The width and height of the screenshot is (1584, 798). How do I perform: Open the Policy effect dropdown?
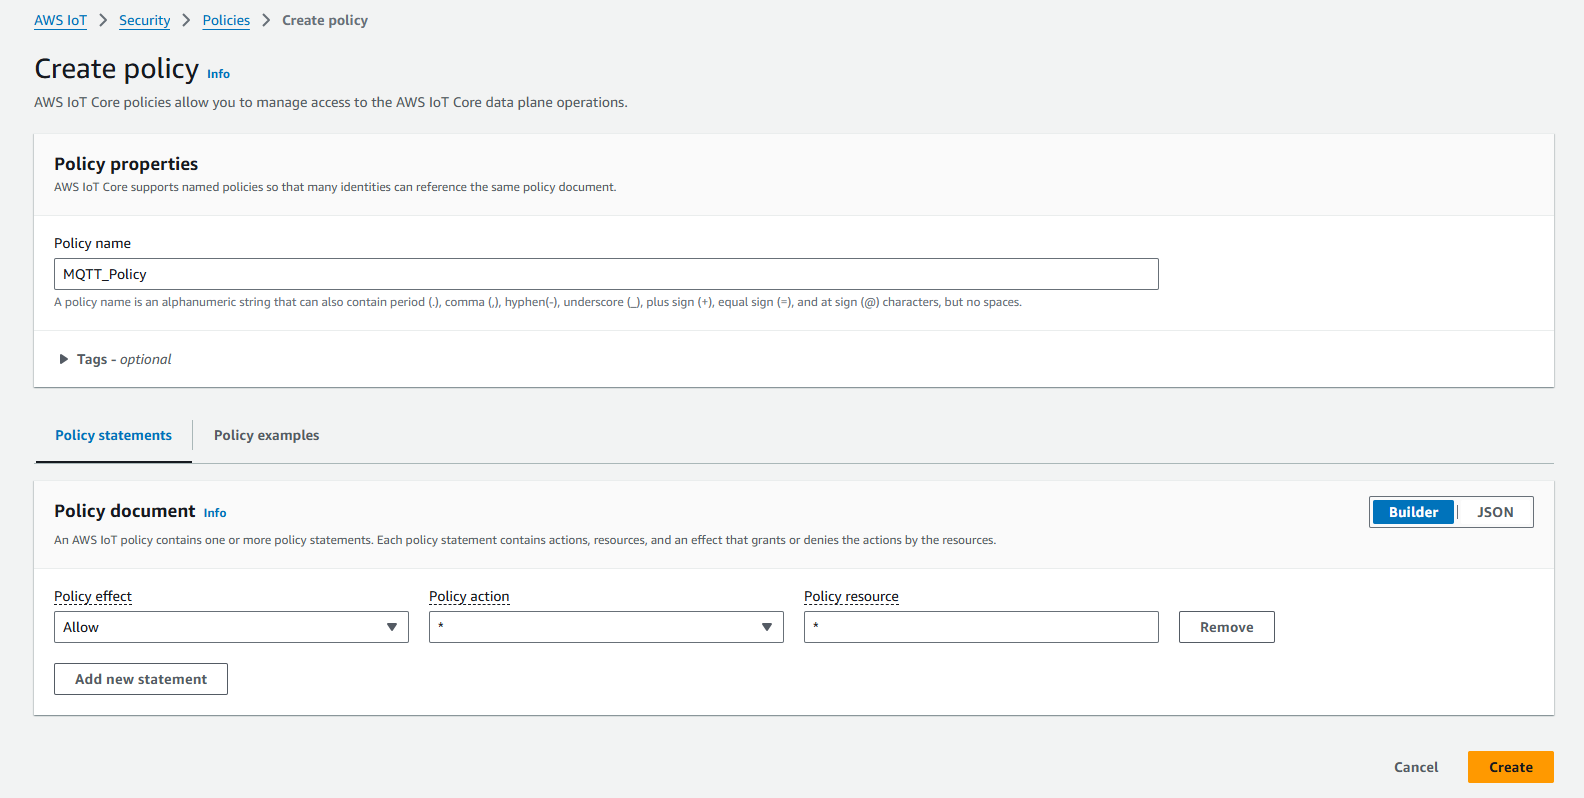pyautogui.click(x=231, y=627)
